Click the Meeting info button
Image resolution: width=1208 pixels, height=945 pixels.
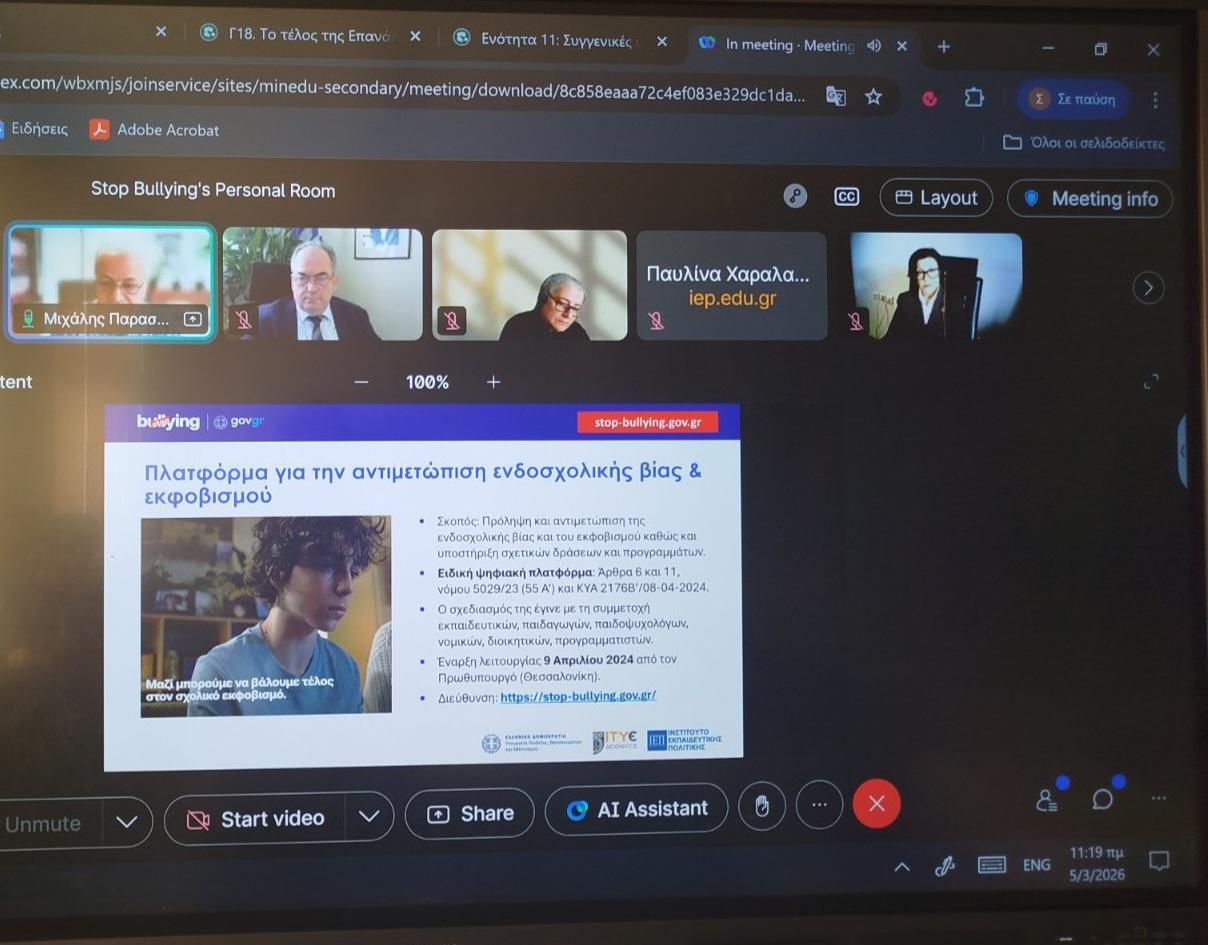point(1090,199)
